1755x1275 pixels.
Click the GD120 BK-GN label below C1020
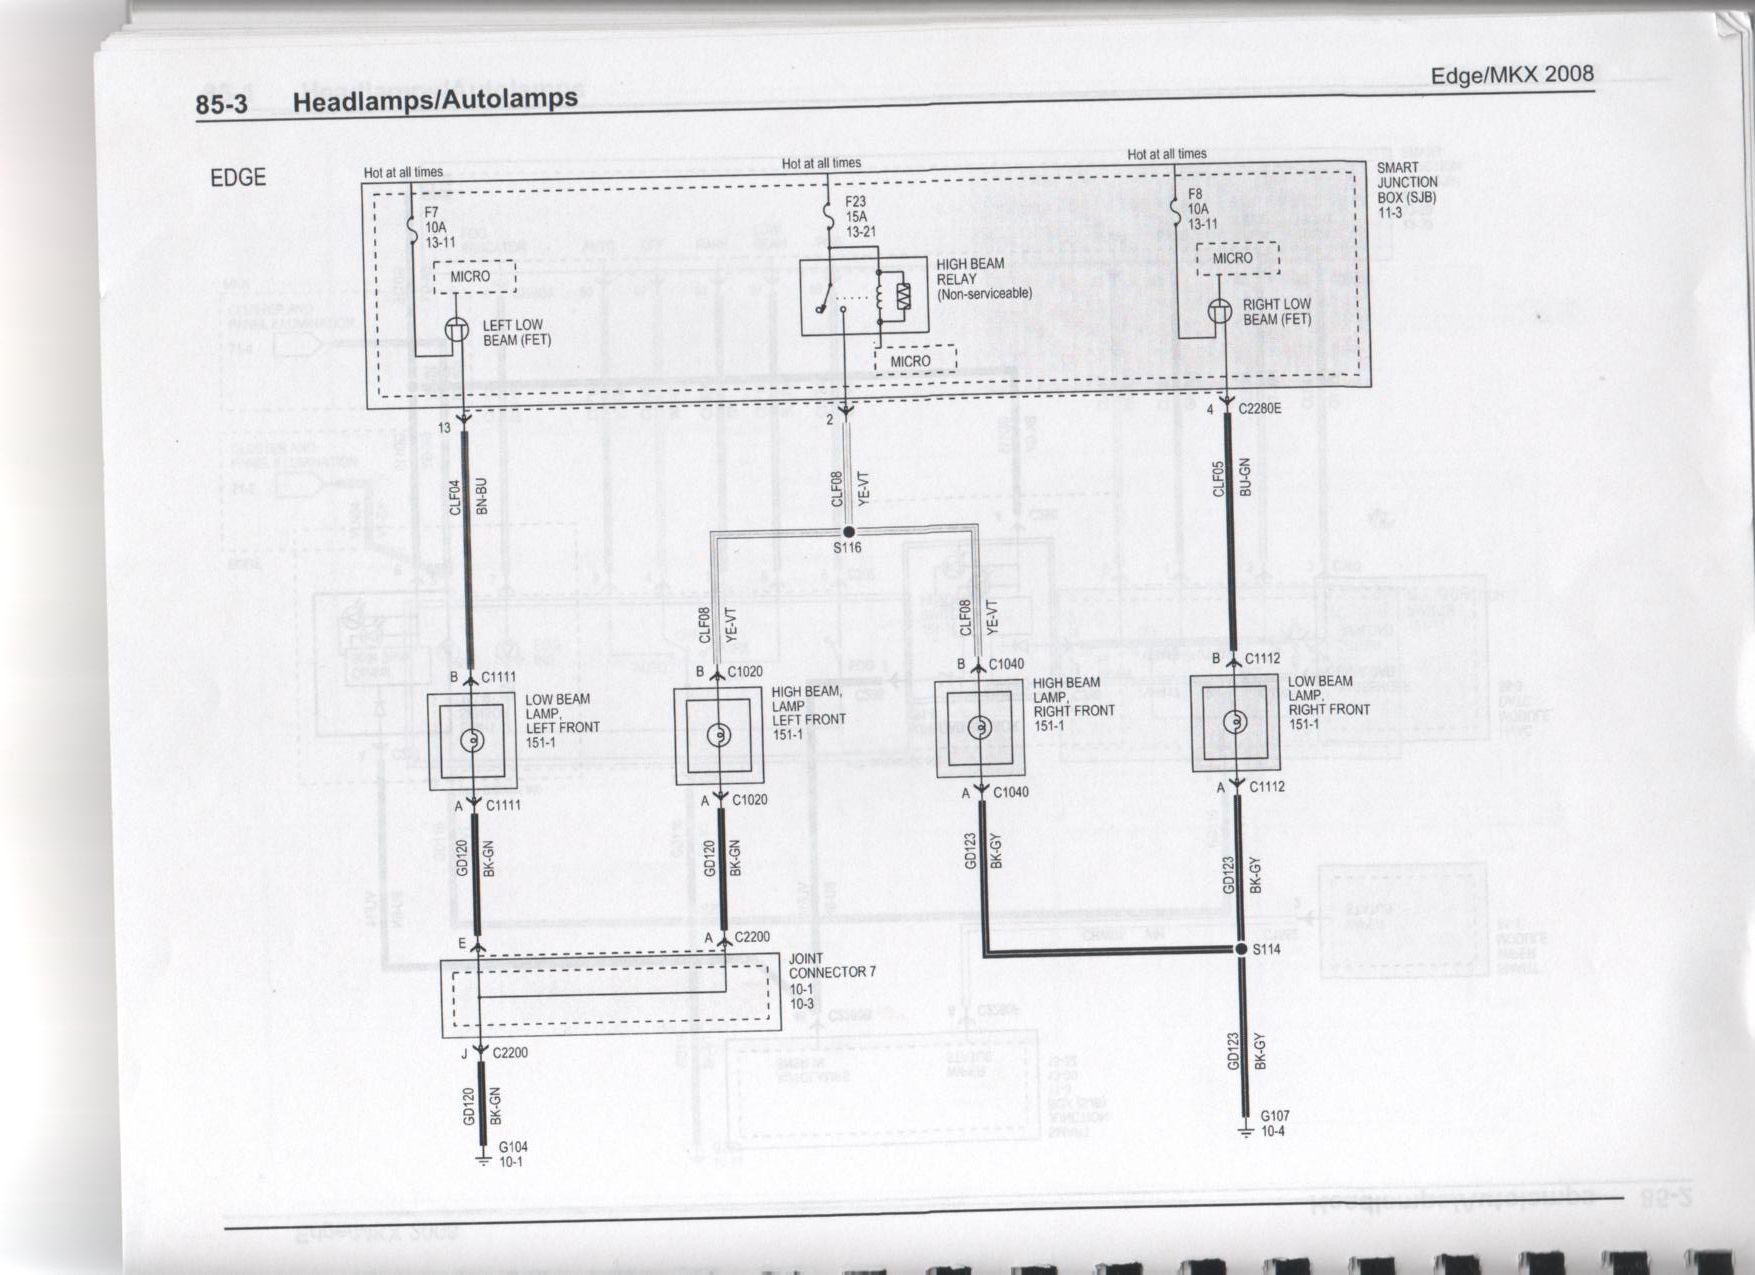click(722, 859)
